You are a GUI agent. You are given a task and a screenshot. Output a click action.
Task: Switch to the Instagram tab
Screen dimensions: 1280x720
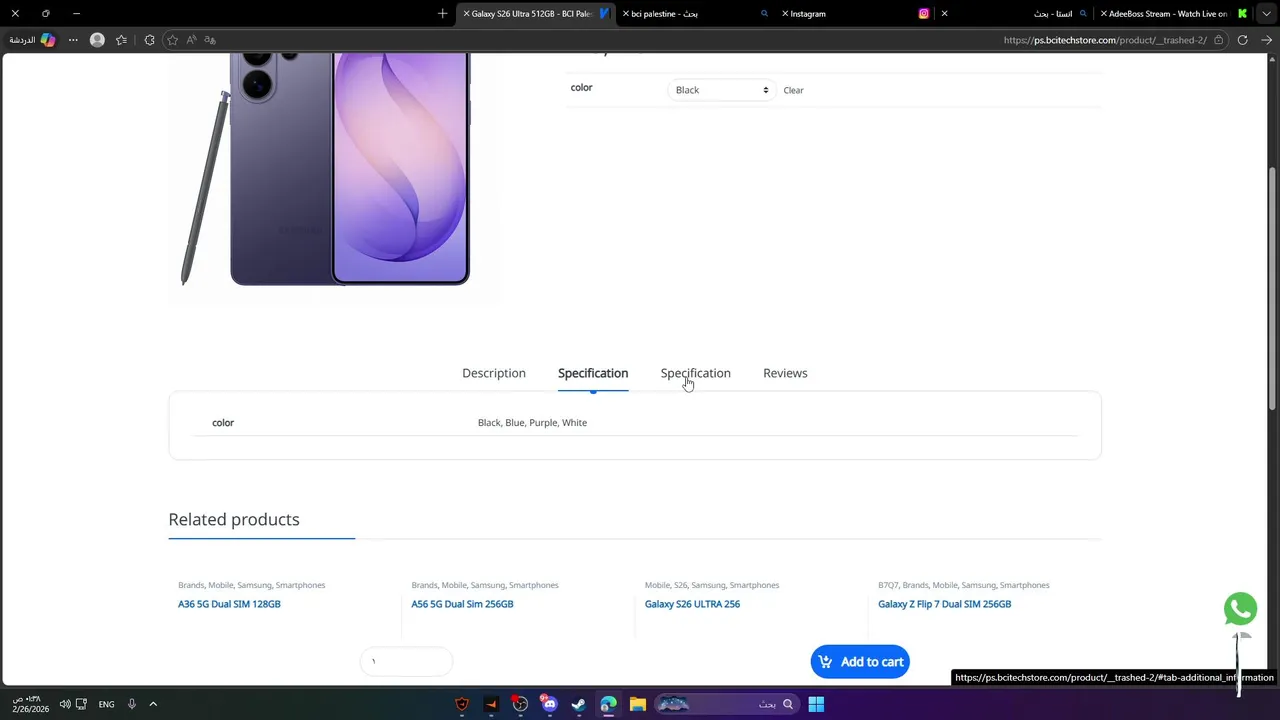click(857, 14)
